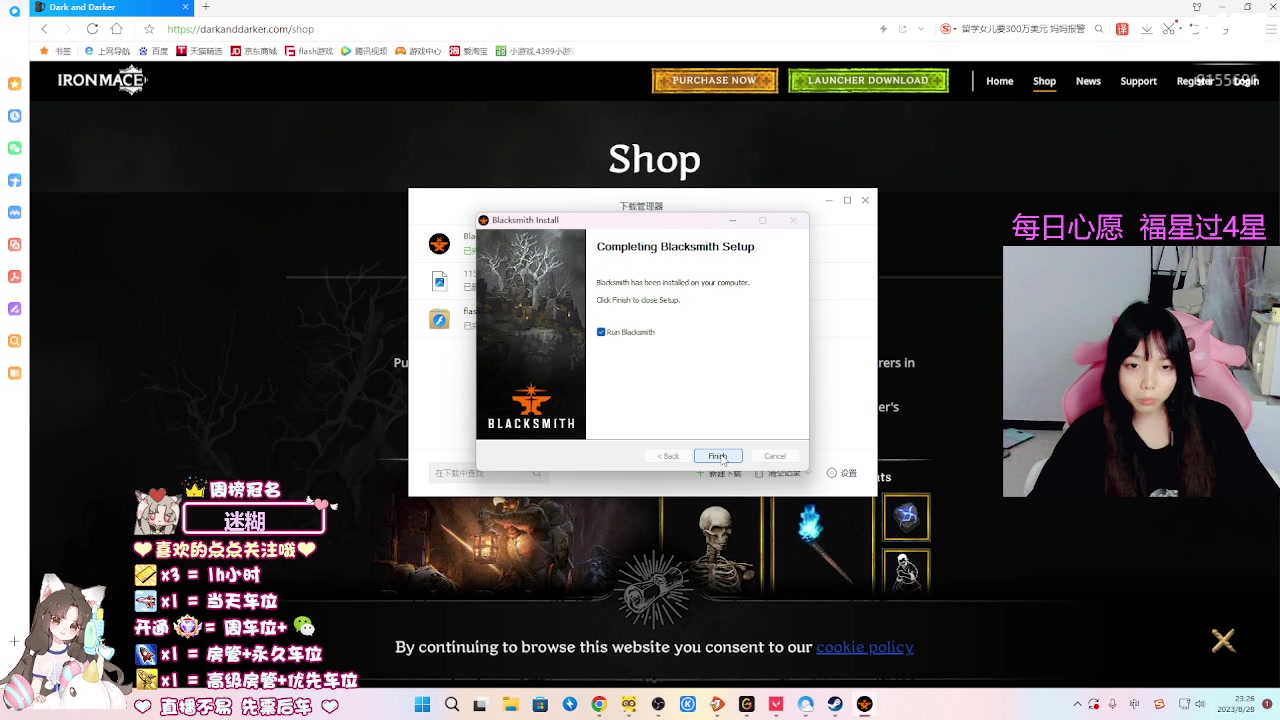
Task: Open the Login navigation item
Action: click(x=1246, y=81)
